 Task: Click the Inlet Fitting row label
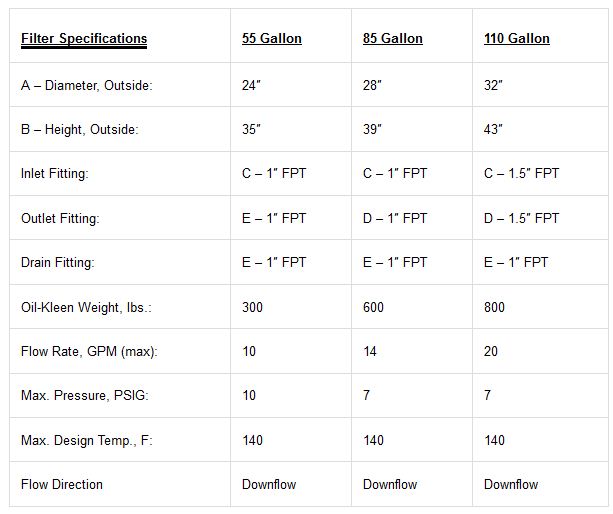pyautogui.click(x=55, y=173)
